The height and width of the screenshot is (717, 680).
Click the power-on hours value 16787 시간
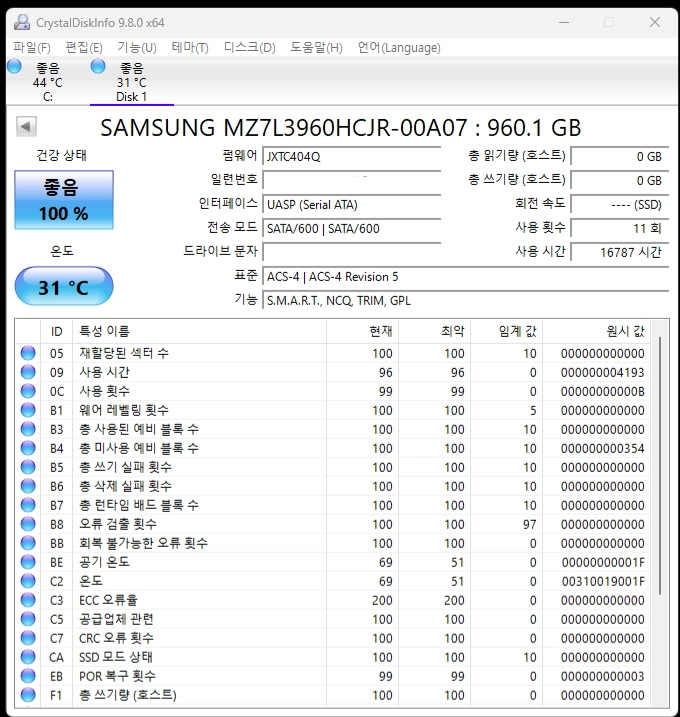click(x=620, y=252)
